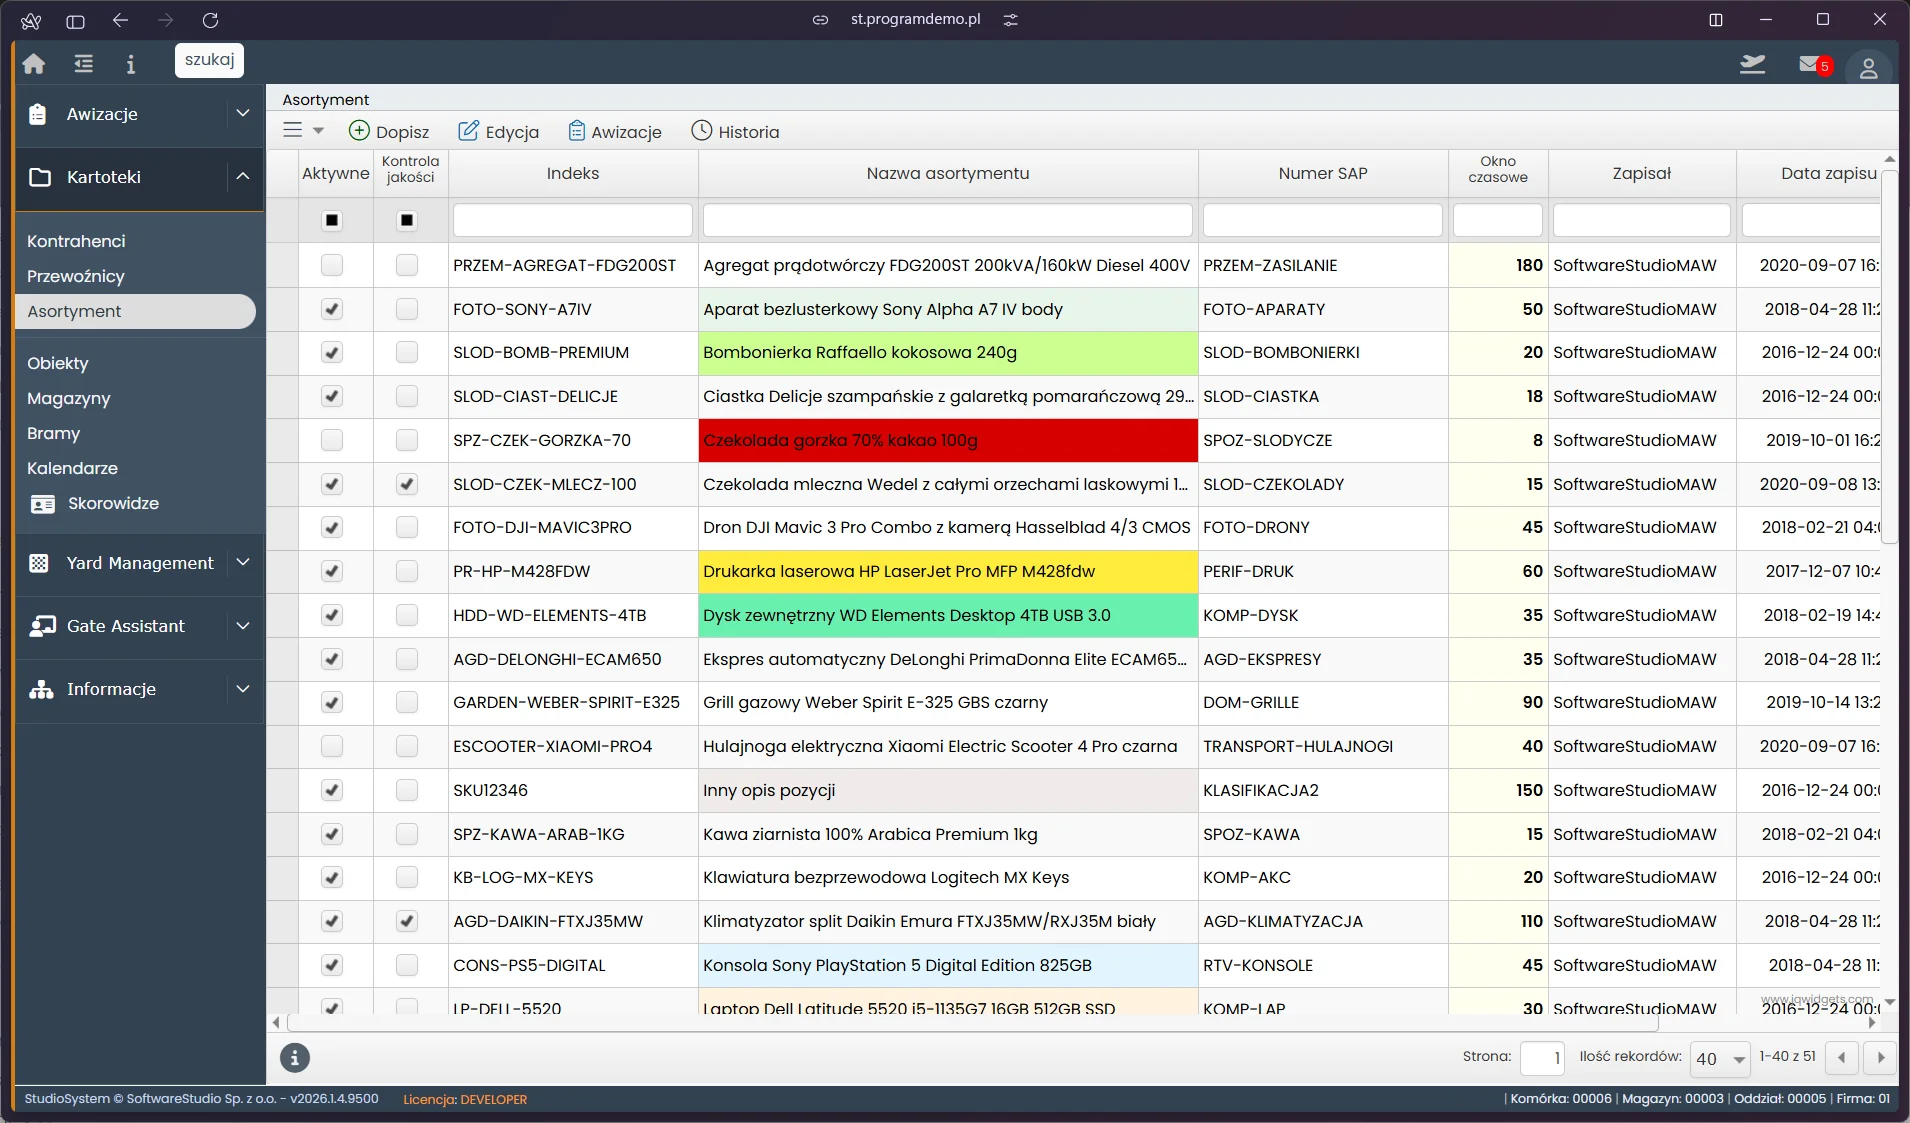Screen dimensions: 1910x1123
Task: Click the Skorowidze card icon
Action: click(x=43, y=504)
